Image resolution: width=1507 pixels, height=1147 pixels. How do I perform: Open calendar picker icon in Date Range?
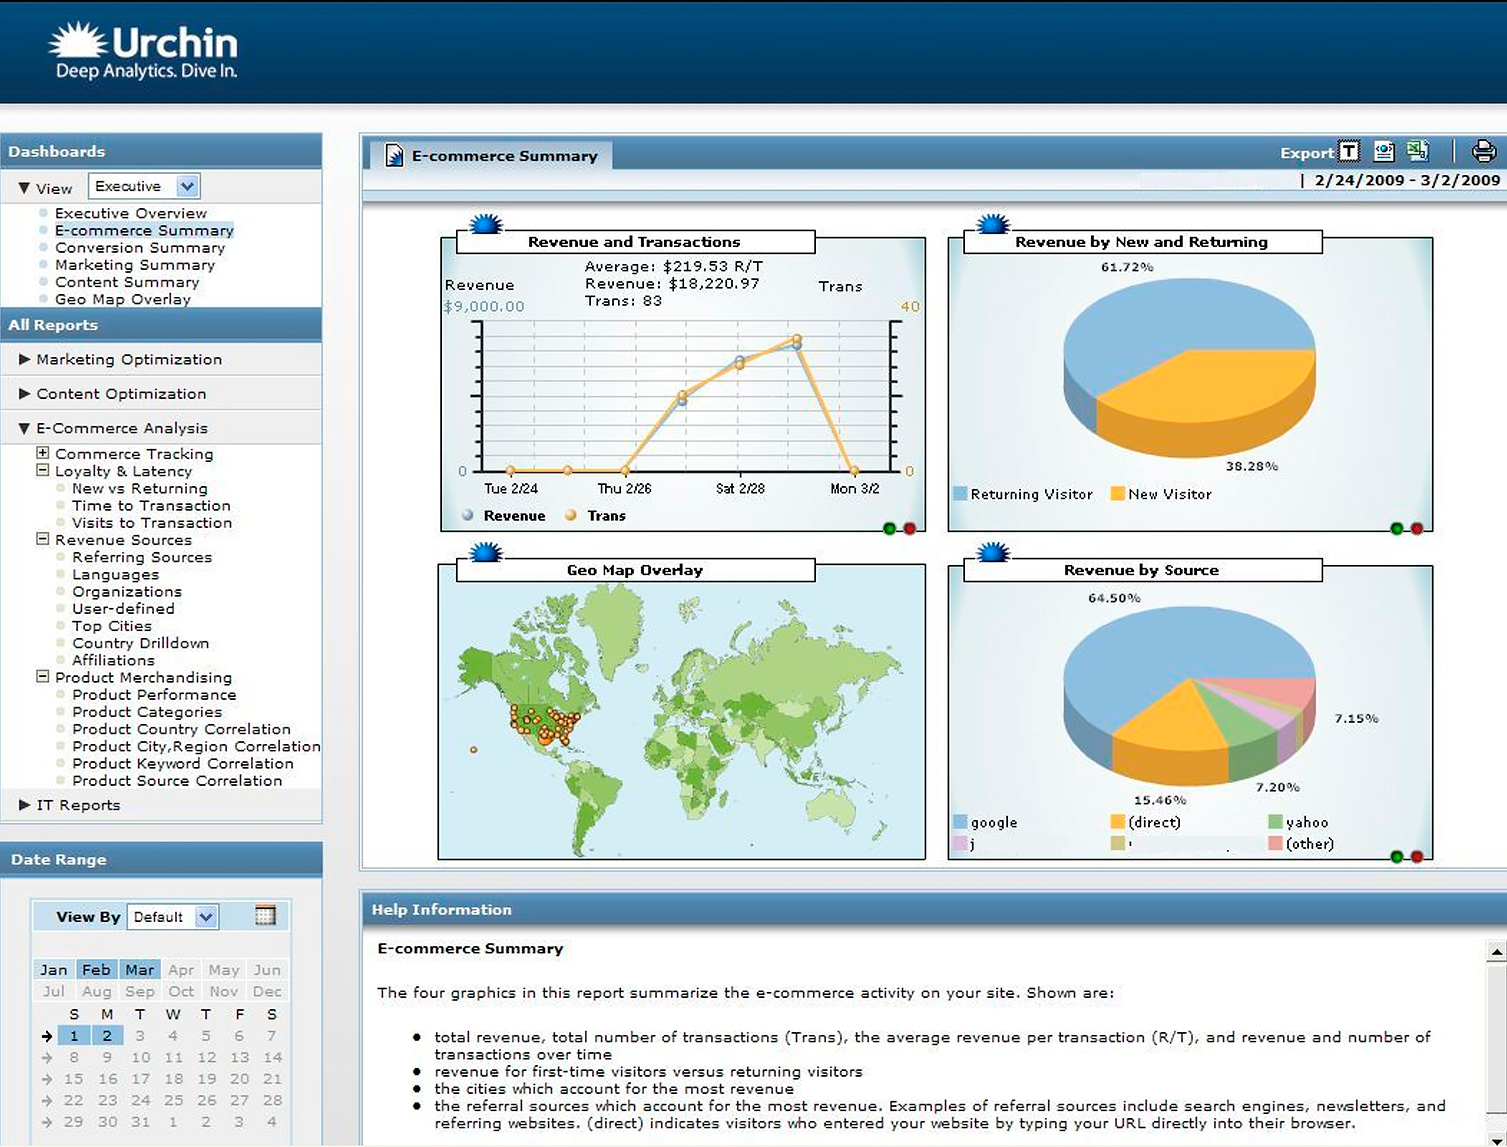pos(265,915)
